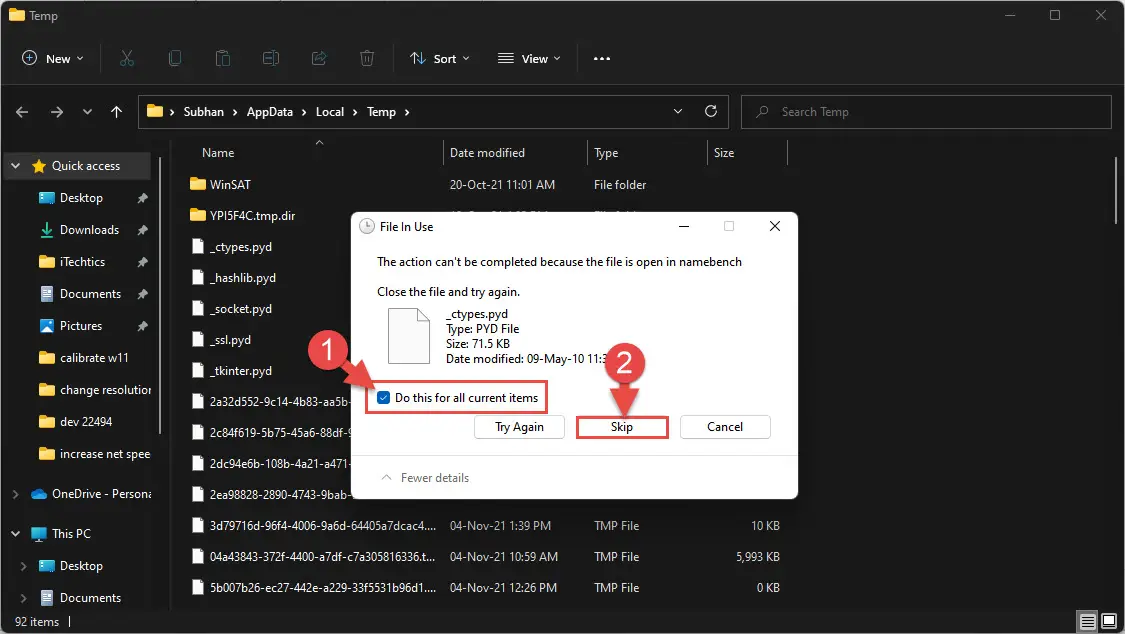Click the _hashlib.pyd file icon
Image resolution: width=1125 pixels, height=634 pixels.
click(198, 278)
